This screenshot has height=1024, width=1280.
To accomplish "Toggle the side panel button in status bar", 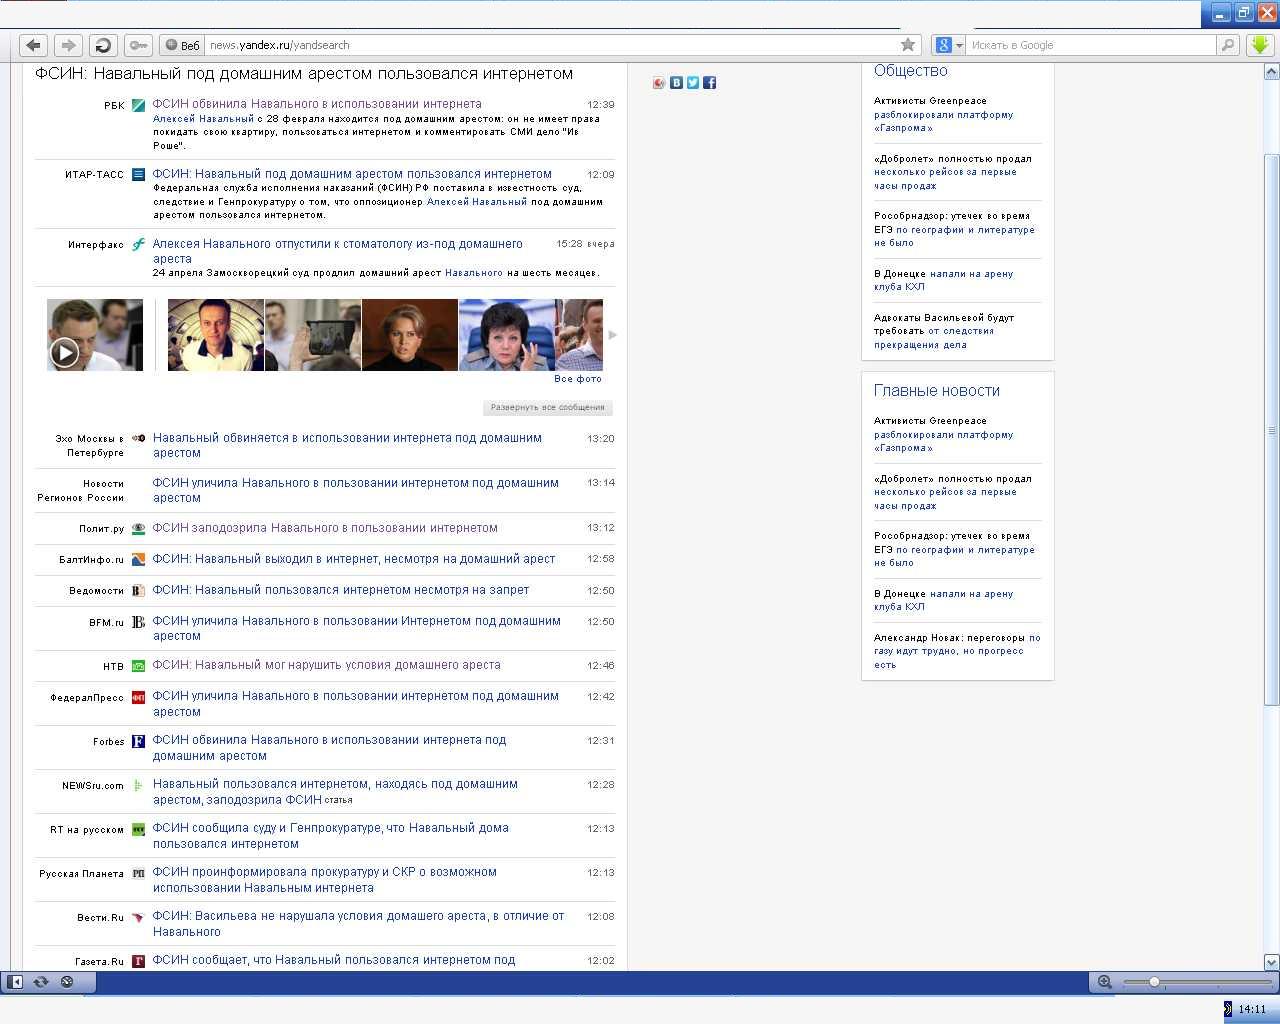I will click(x=15, y=982).
